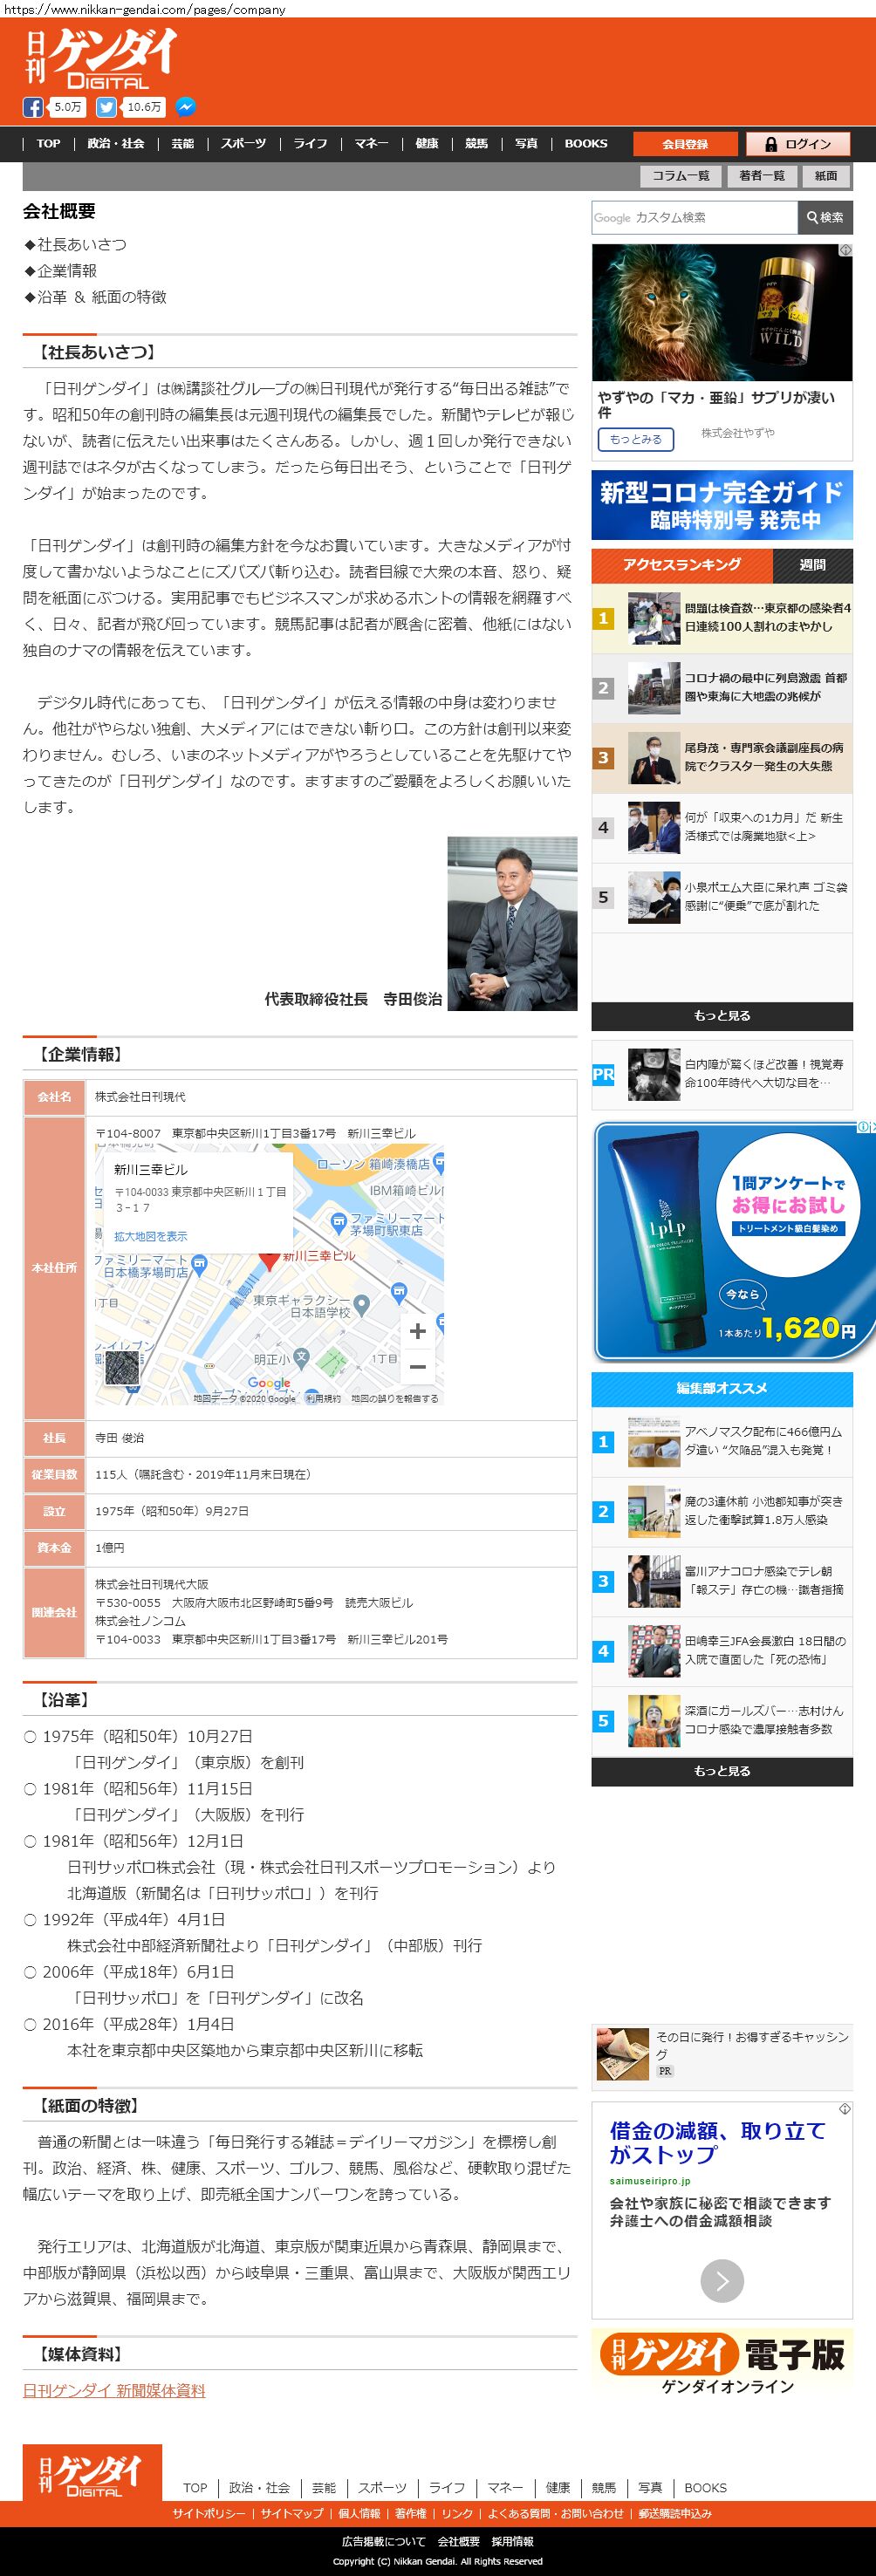This screenshot has height=2576, width=876.
Task: Open the 日刊ゲンダイ 新聞媒体資料 link
Action: click(x=114, y=2391)
